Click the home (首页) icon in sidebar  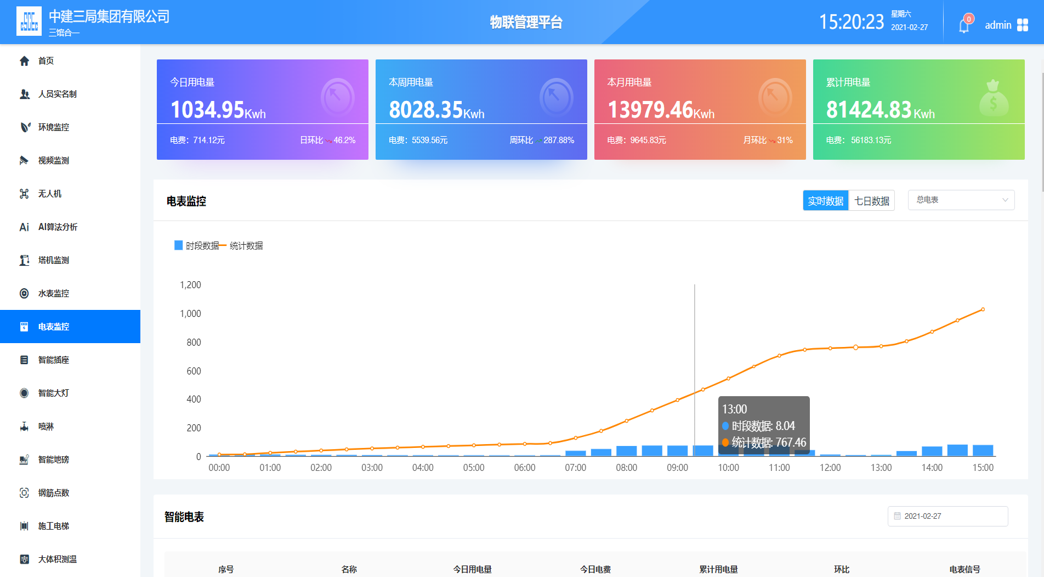[24, 61]
